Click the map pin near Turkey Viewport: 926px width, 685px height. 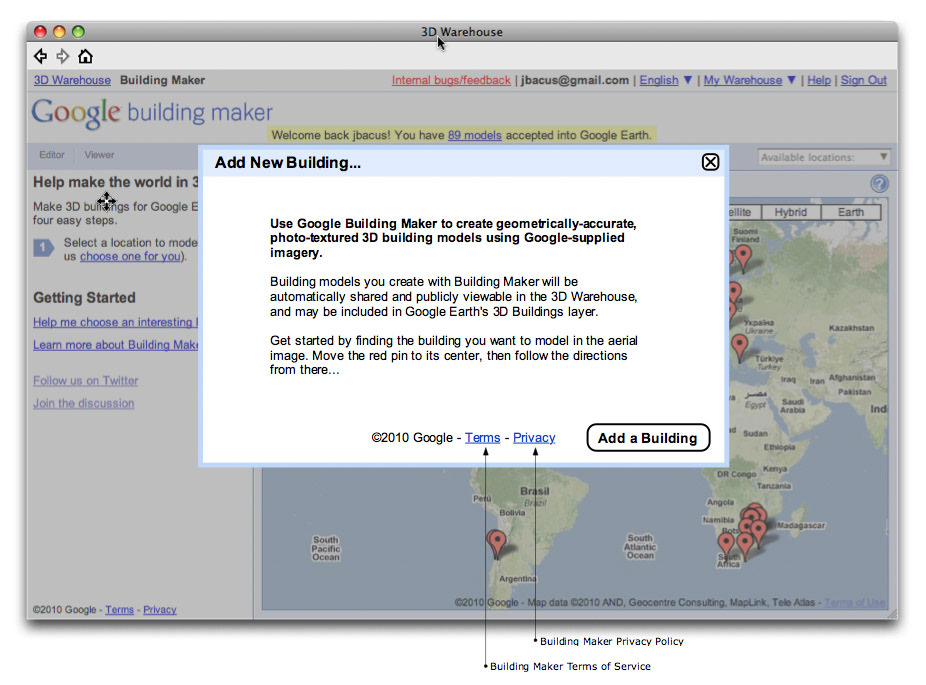[739, 347]
